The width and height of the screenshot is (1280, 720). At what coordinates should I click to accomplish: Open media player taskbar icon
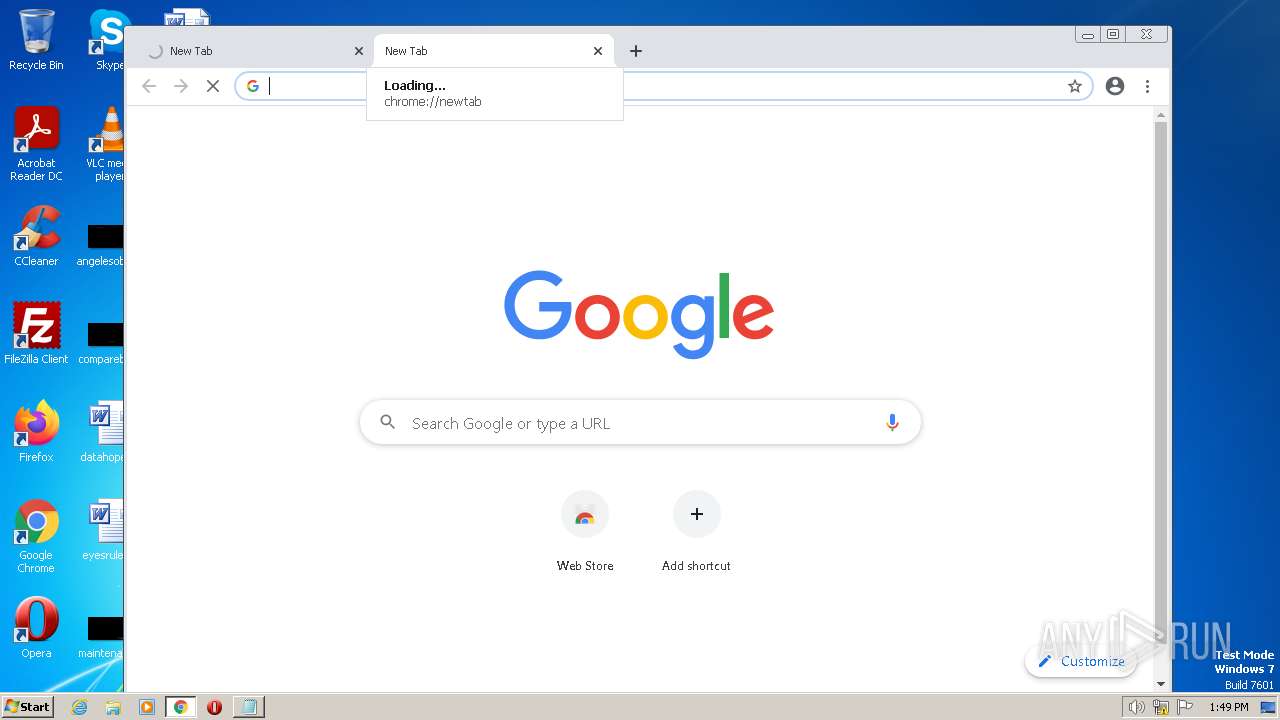point(147,707)
